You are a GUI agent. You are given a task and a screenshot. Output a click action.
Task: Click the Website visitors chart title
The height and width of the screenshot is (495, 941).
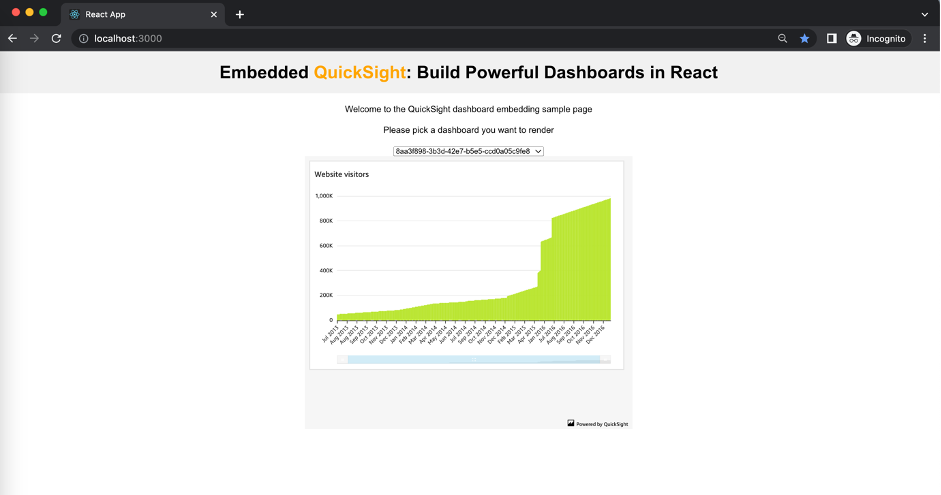click(341, 174)
